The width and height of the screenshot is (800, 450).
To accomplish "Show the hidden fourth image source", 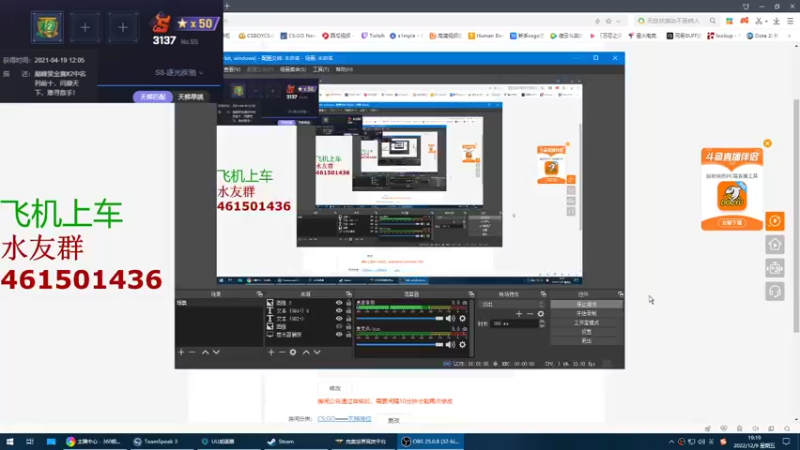I will (339, 326).
